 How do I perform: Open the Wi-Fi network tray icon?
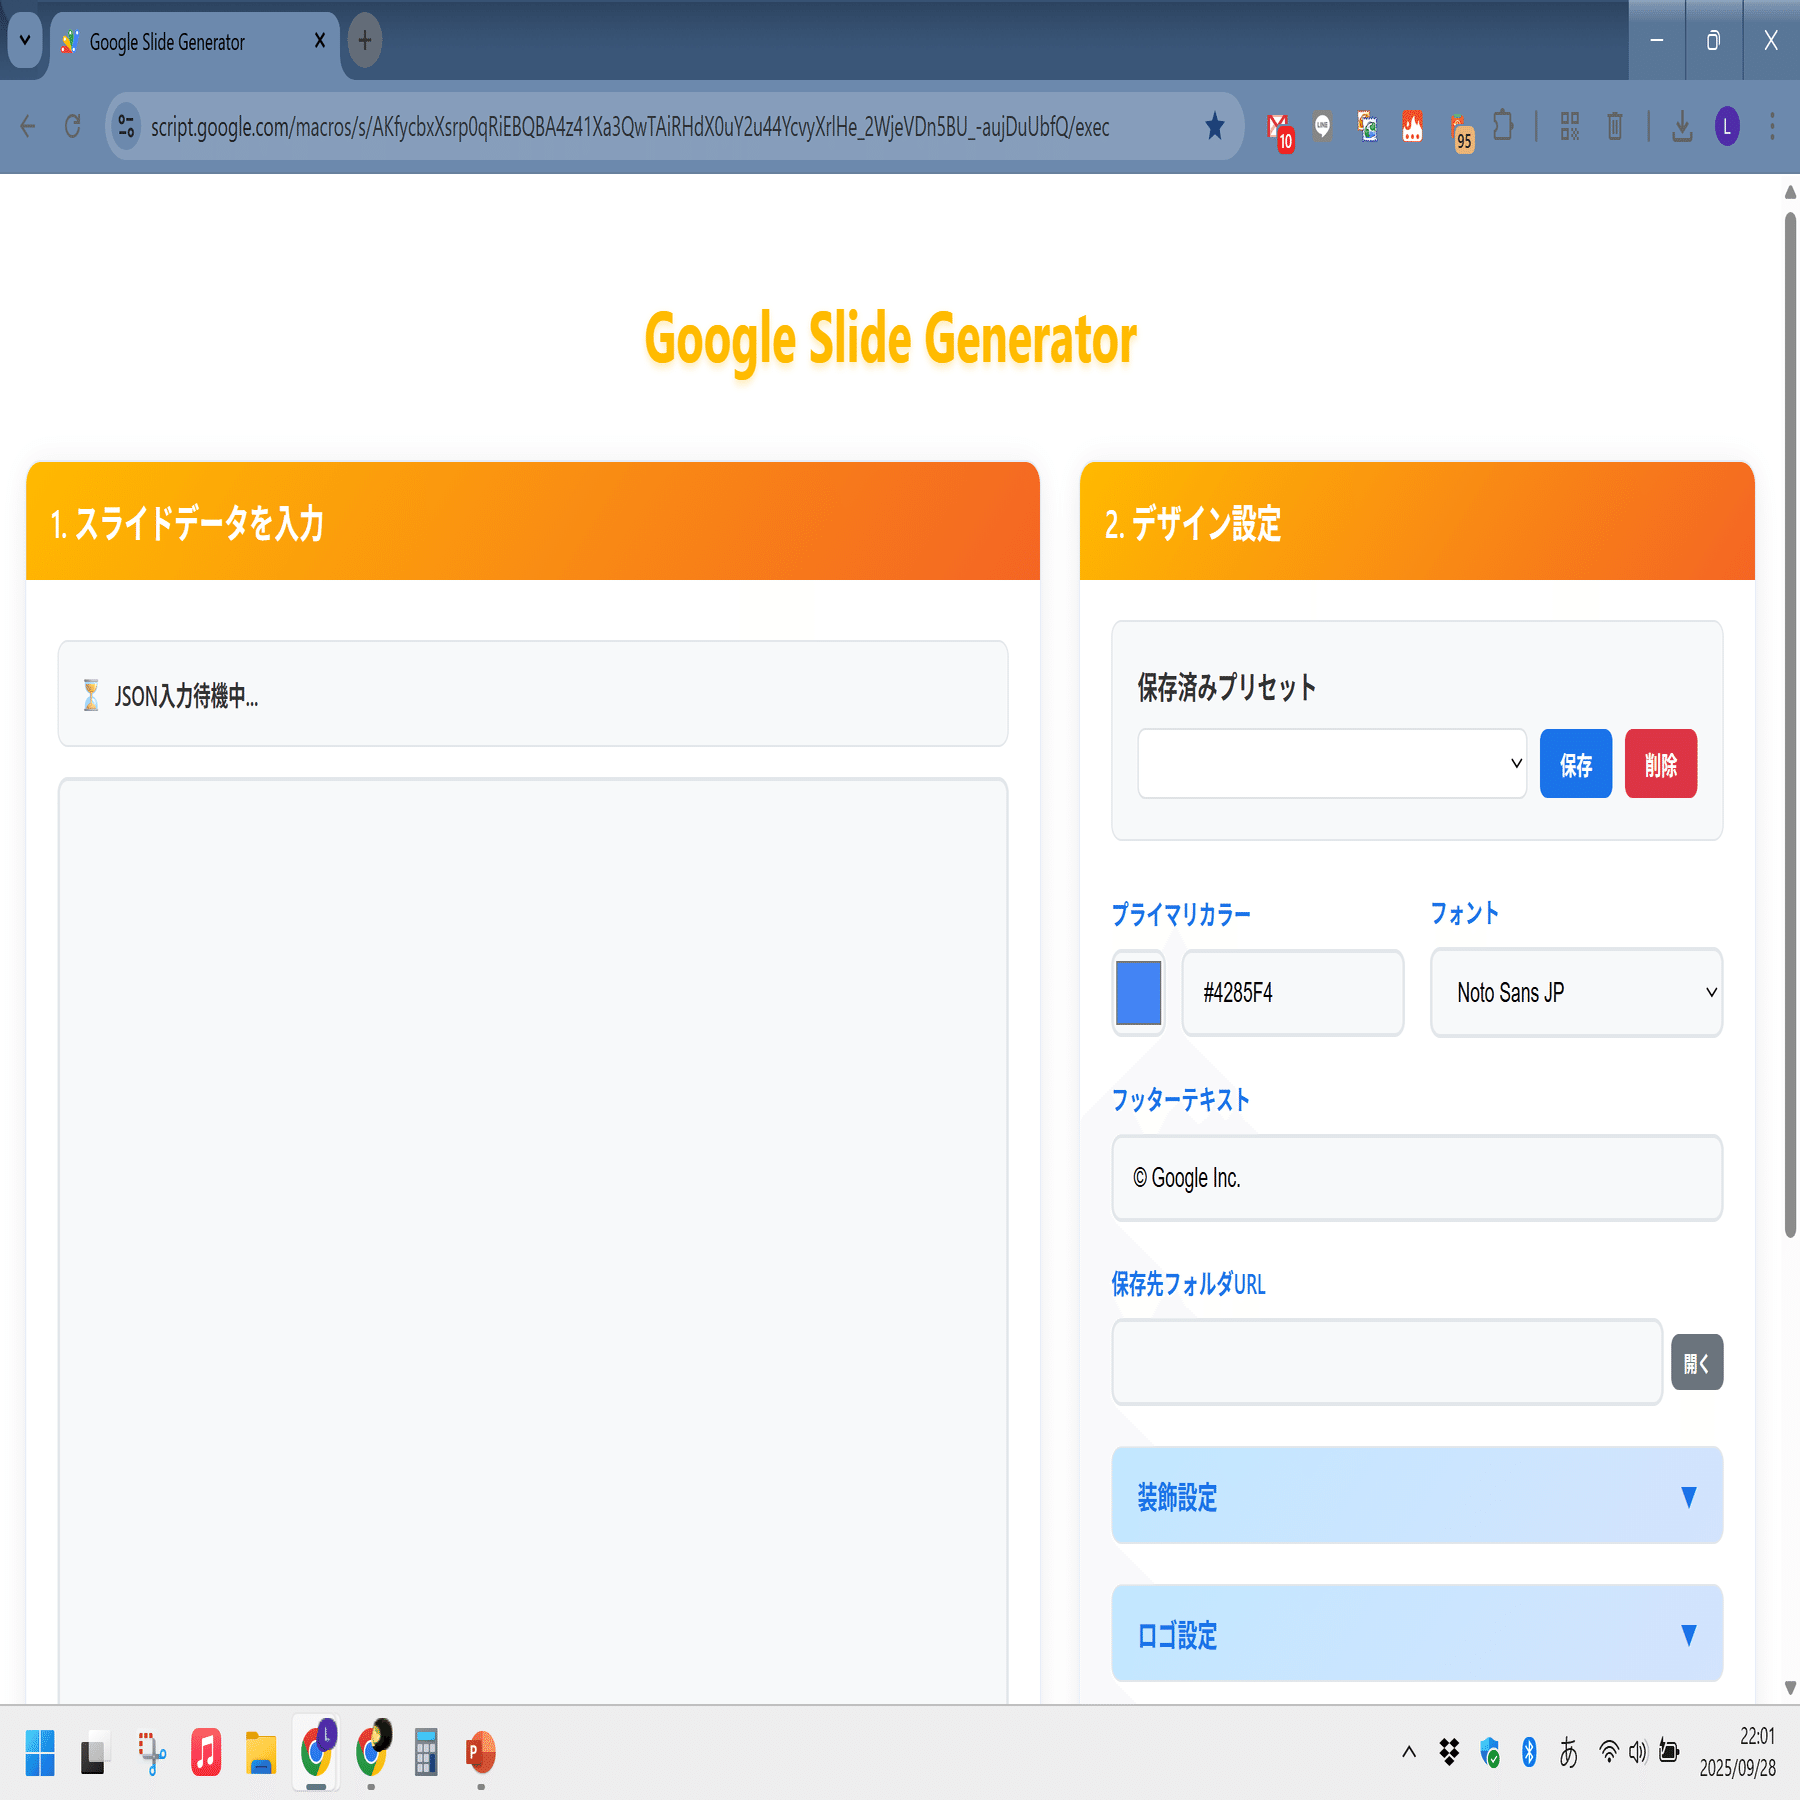coord(1609,1752)
